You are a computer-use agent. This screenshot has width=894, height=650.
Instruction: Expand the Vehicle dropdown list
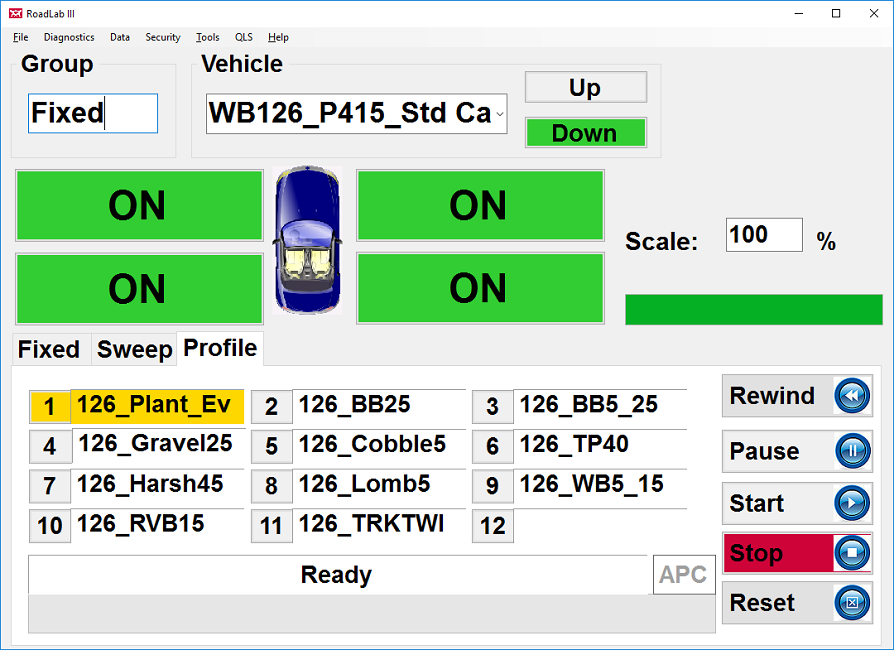(x=499, y=114)
